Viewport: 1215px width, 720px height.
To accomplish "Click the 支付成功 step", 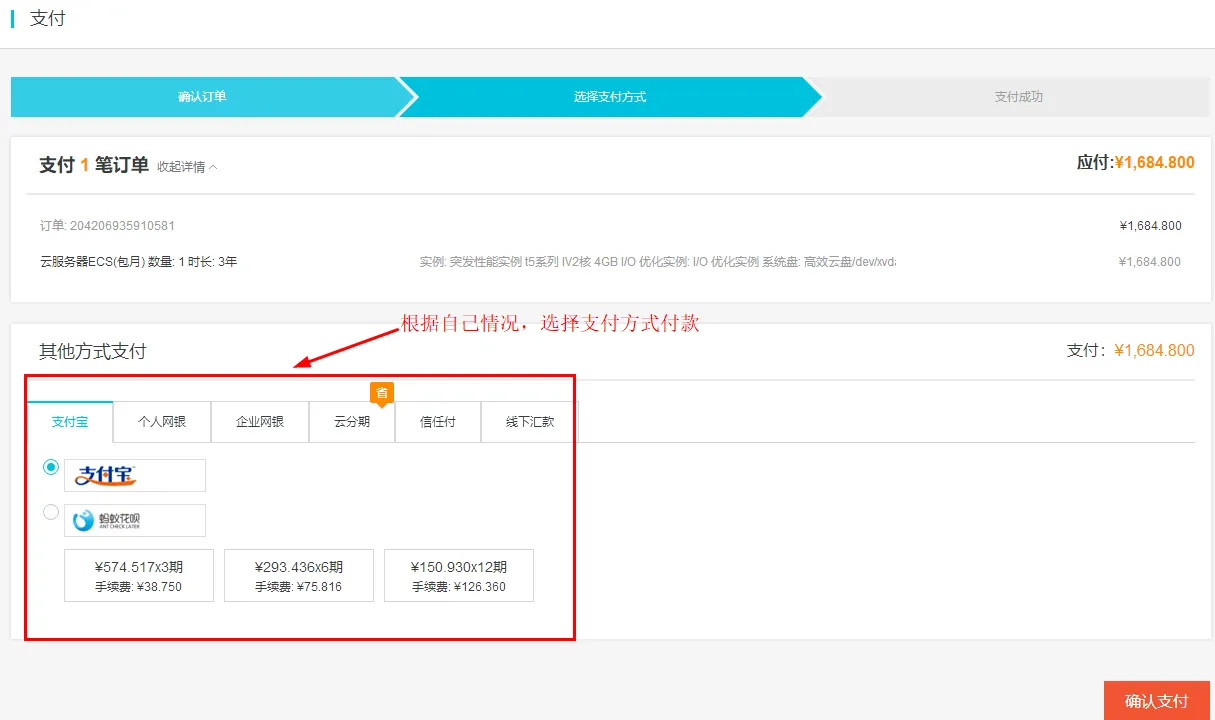I will point(1018,97).
